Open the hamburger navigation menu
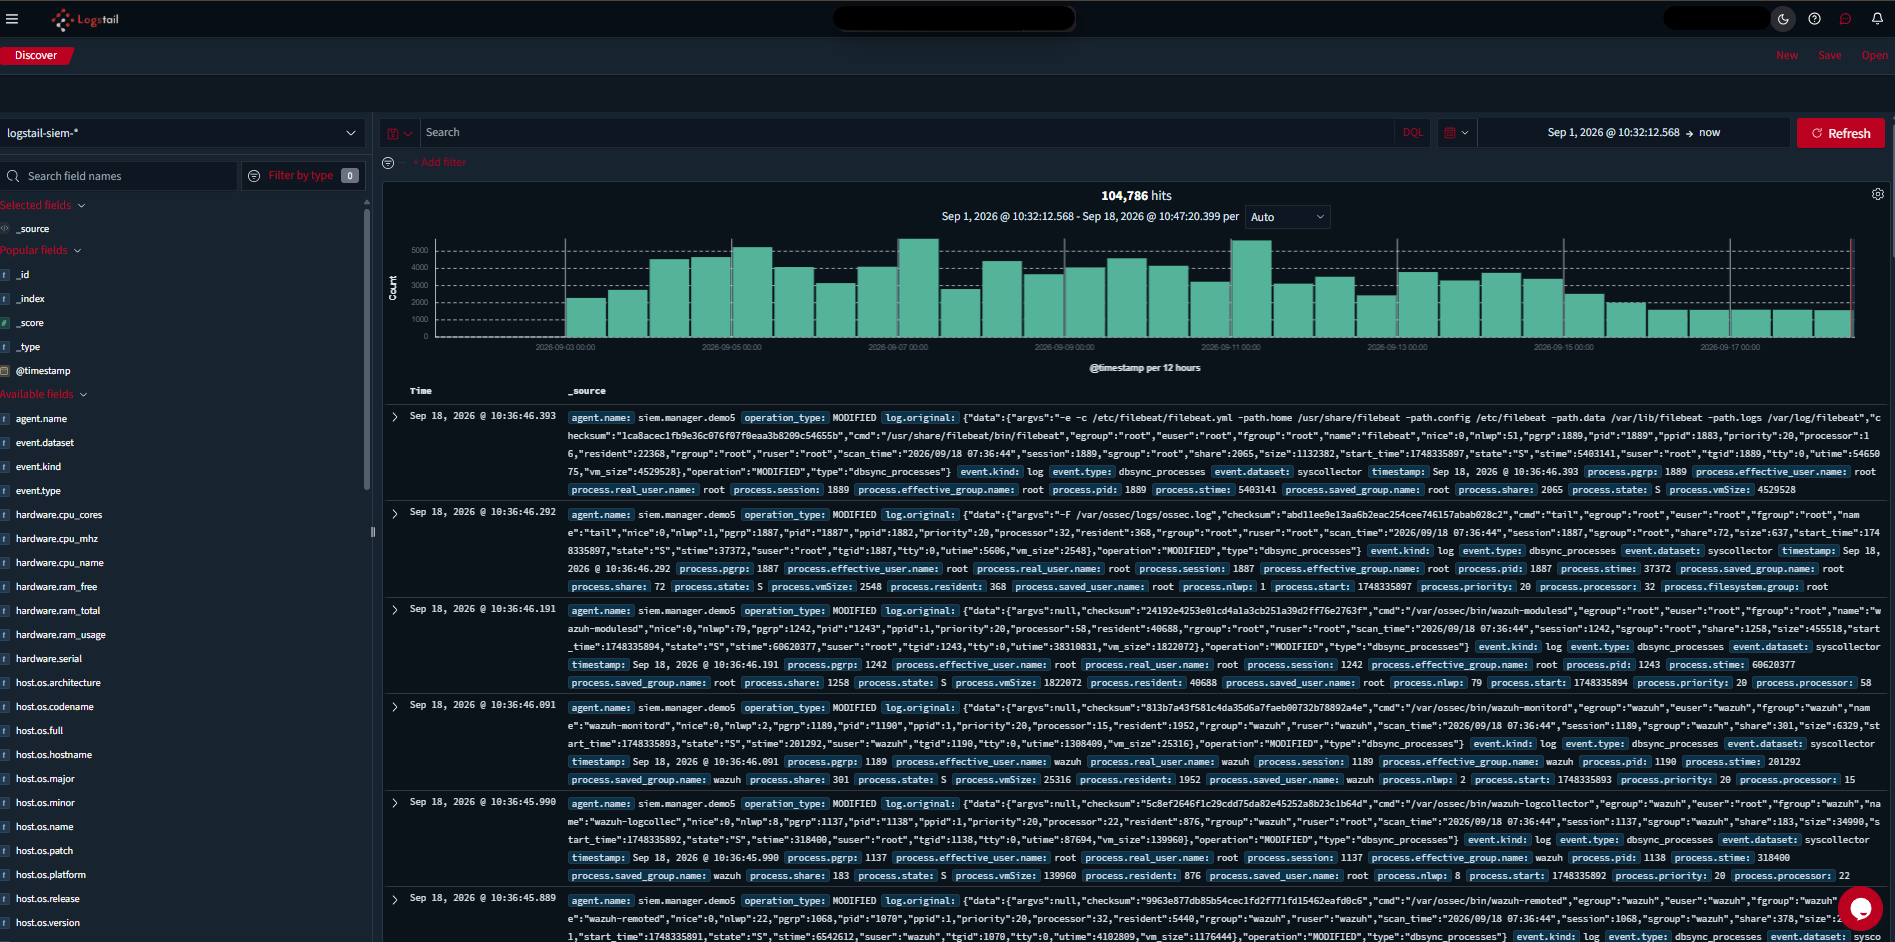This screenshot has width=1895, height=942. (x=12, y=19)
